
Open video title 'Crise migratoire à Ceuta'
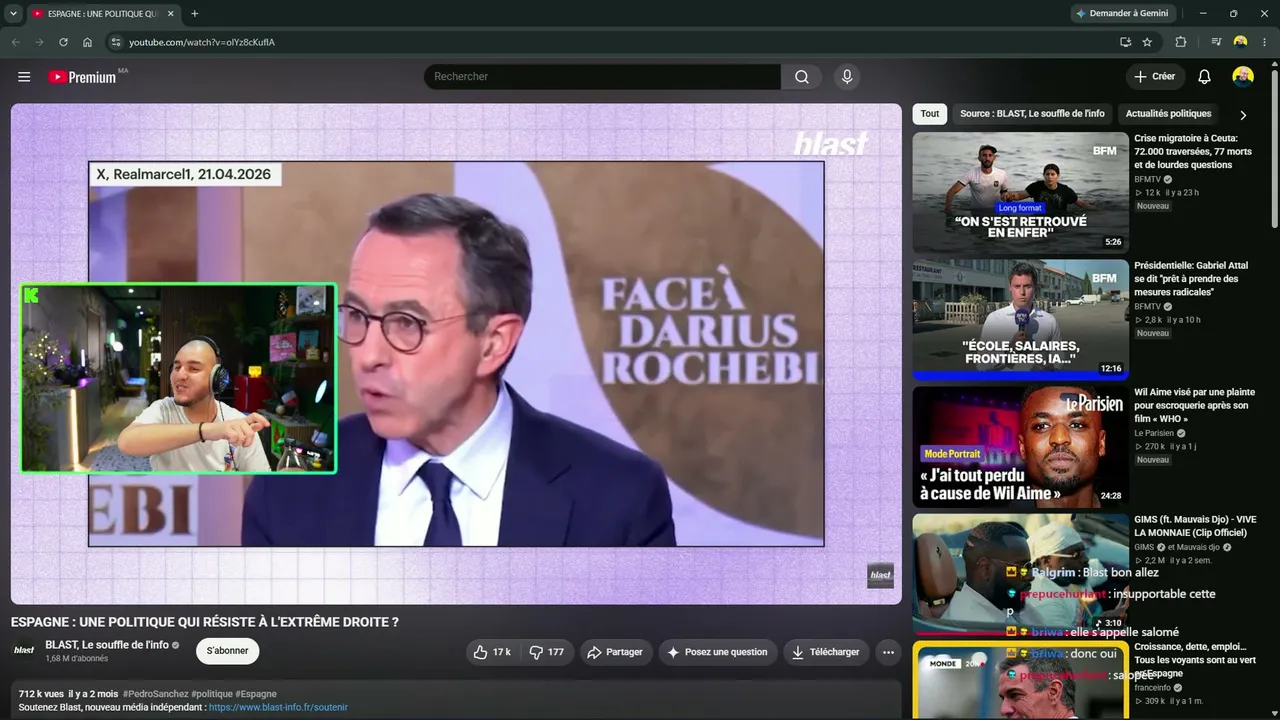tap(1194, 152)
